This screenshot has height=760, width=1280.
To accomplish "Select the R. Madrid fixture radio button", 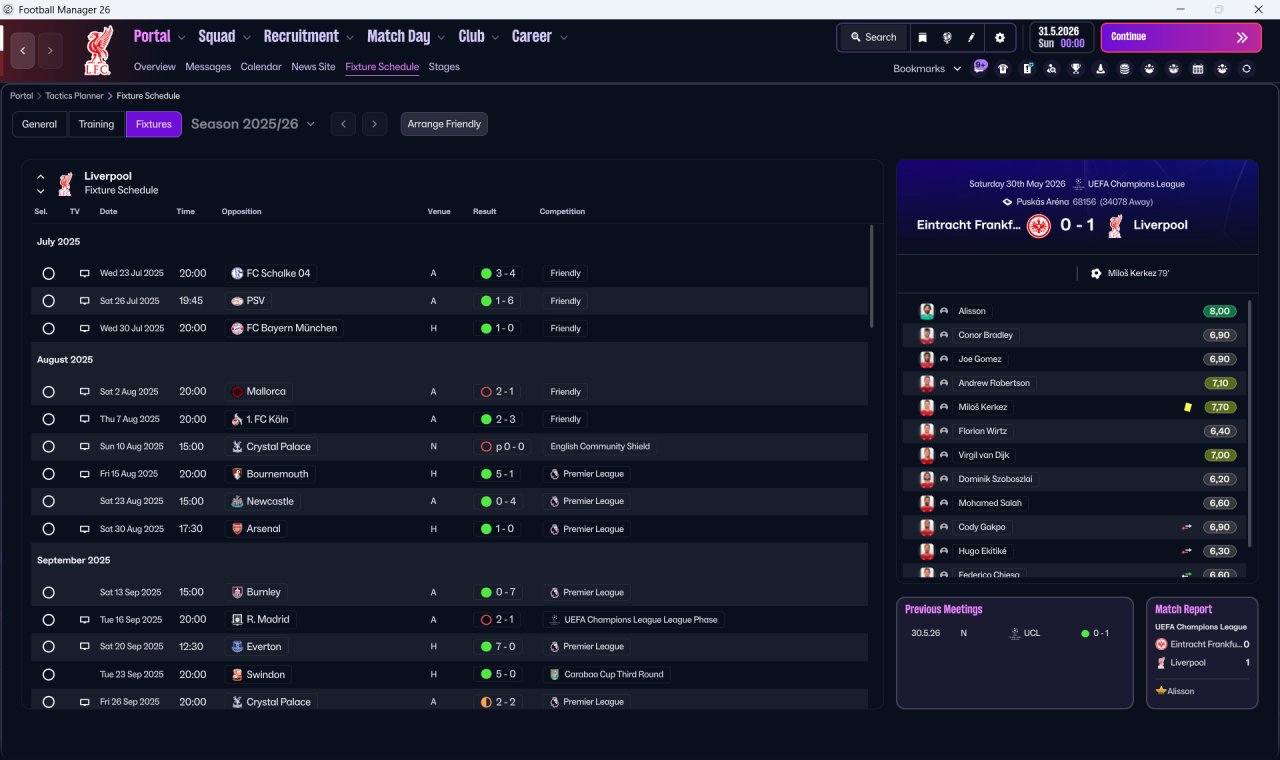I will click(48, 620).
